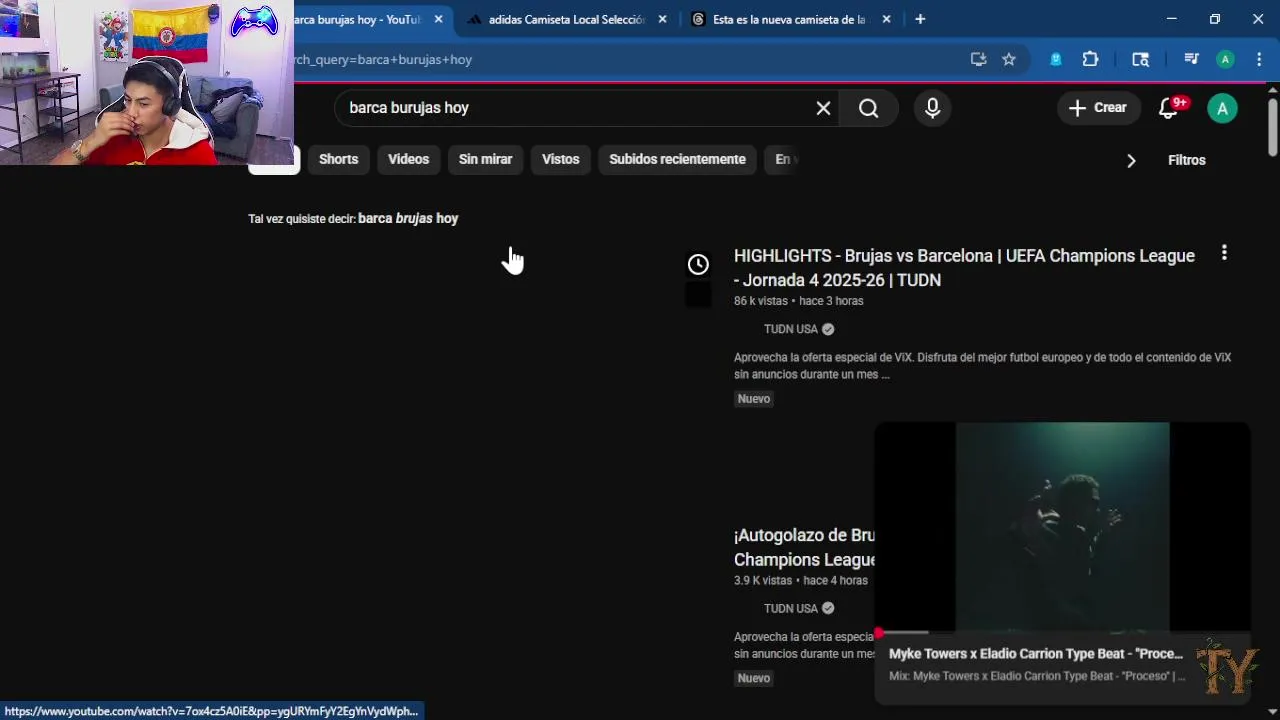Viewport: 1280px width, 720px height.
Task: Clear the search box with the X icon
Action: pyautogui.click(x=823, y=108)
